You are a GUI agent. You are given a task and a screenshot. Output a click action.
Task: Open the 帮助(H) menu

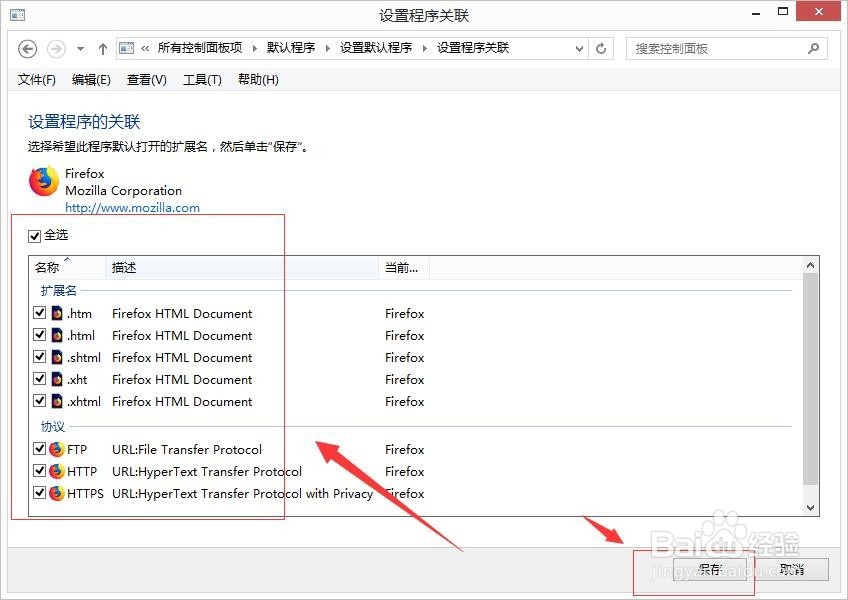pyautogui.click(x=258, y=80)
